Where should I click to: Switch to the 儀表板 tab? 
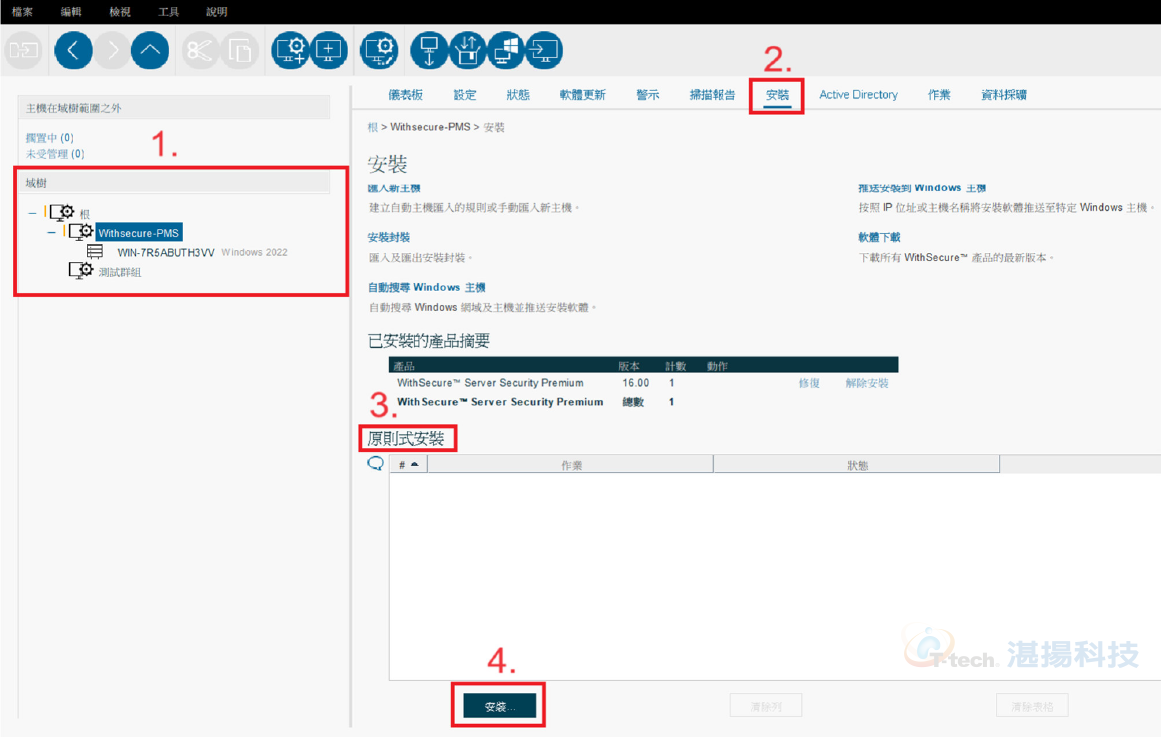point(406,94)
